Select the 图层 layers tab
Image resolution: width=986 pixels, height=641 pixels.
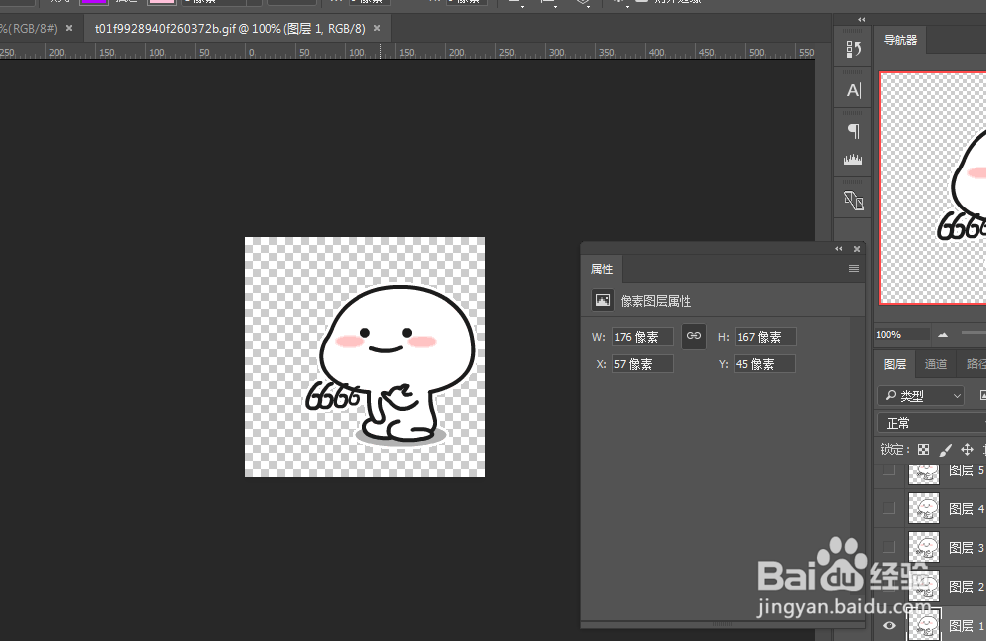coord(895,364)
